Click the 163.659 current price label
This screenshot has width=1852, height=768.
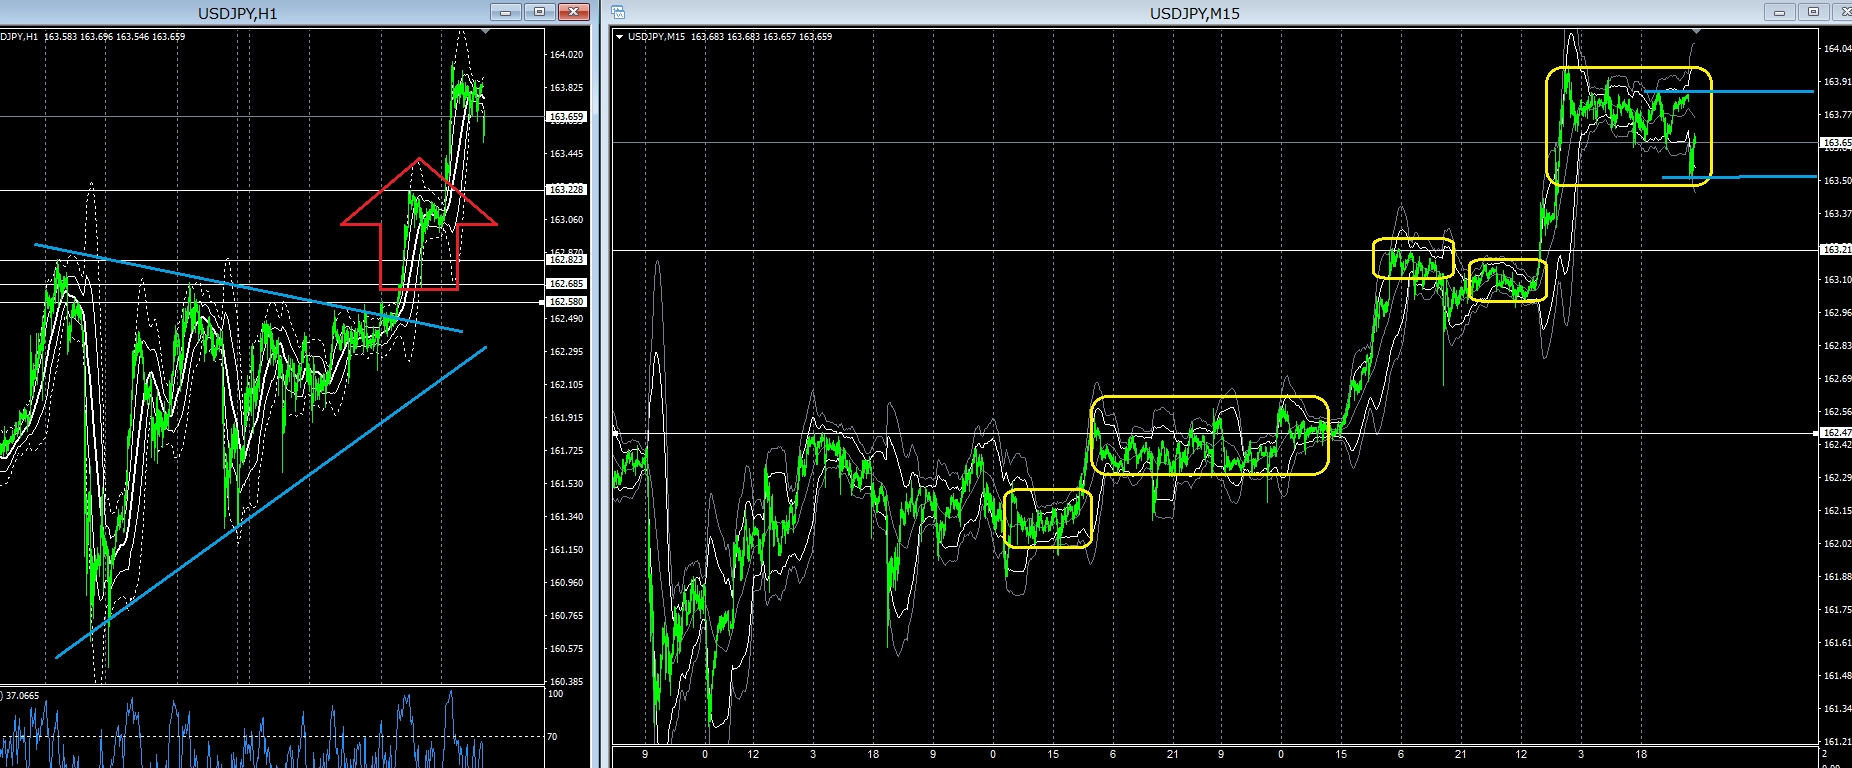click(566, 117)
